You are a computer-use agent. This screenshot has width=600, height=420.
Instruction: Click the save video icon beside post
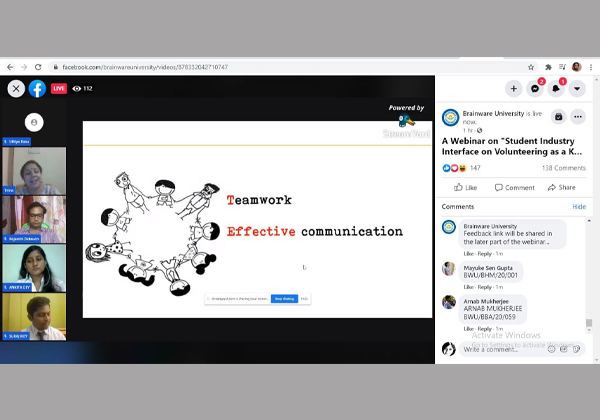click(x=558, y=117)
